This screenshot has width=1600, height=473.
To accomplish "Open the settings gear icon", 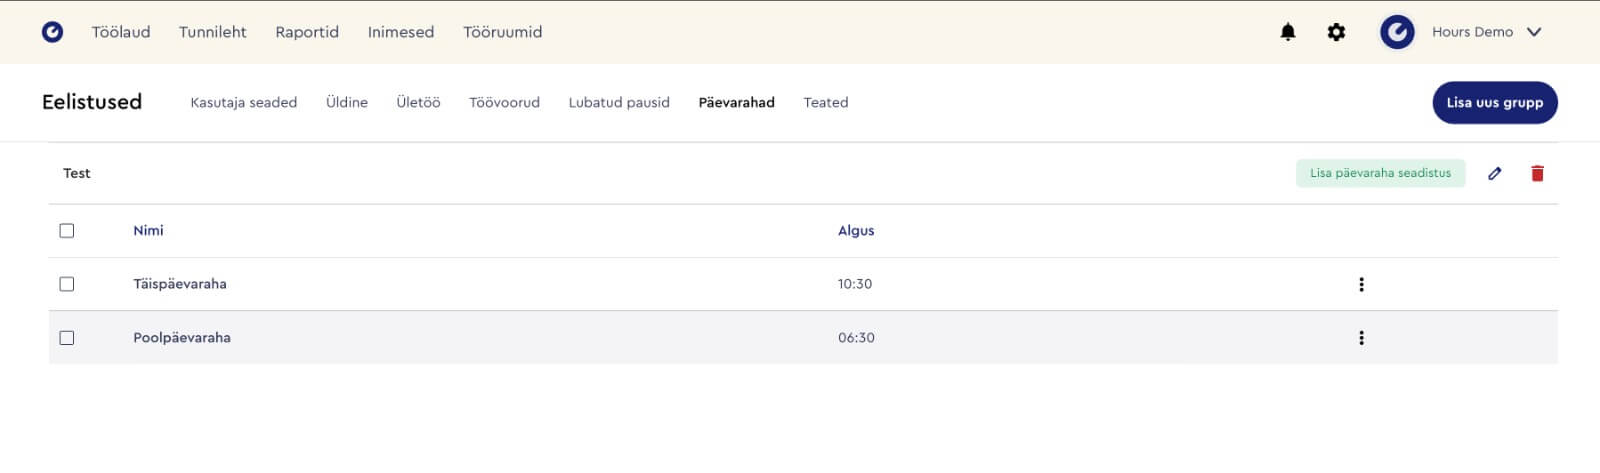I will pyautogui.click(x=1336, y=32).
